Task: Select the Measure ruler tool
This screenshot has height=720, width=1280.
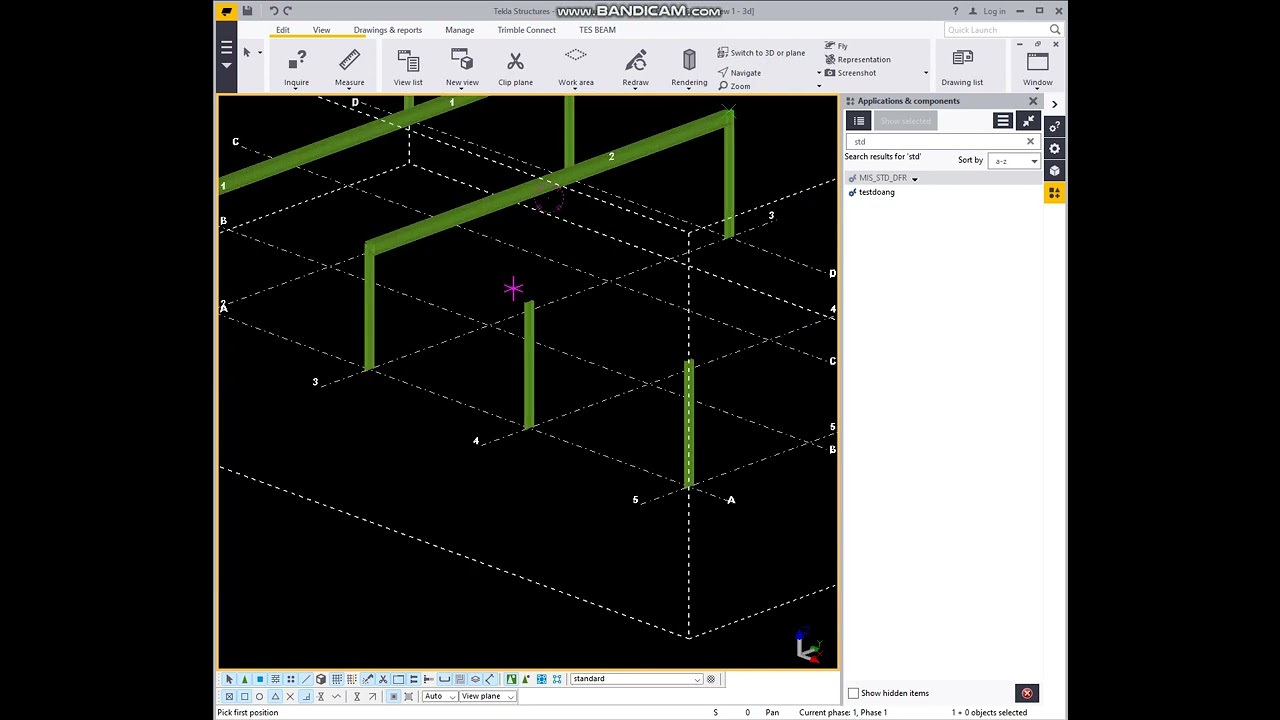Action: (x=349, y=67)
